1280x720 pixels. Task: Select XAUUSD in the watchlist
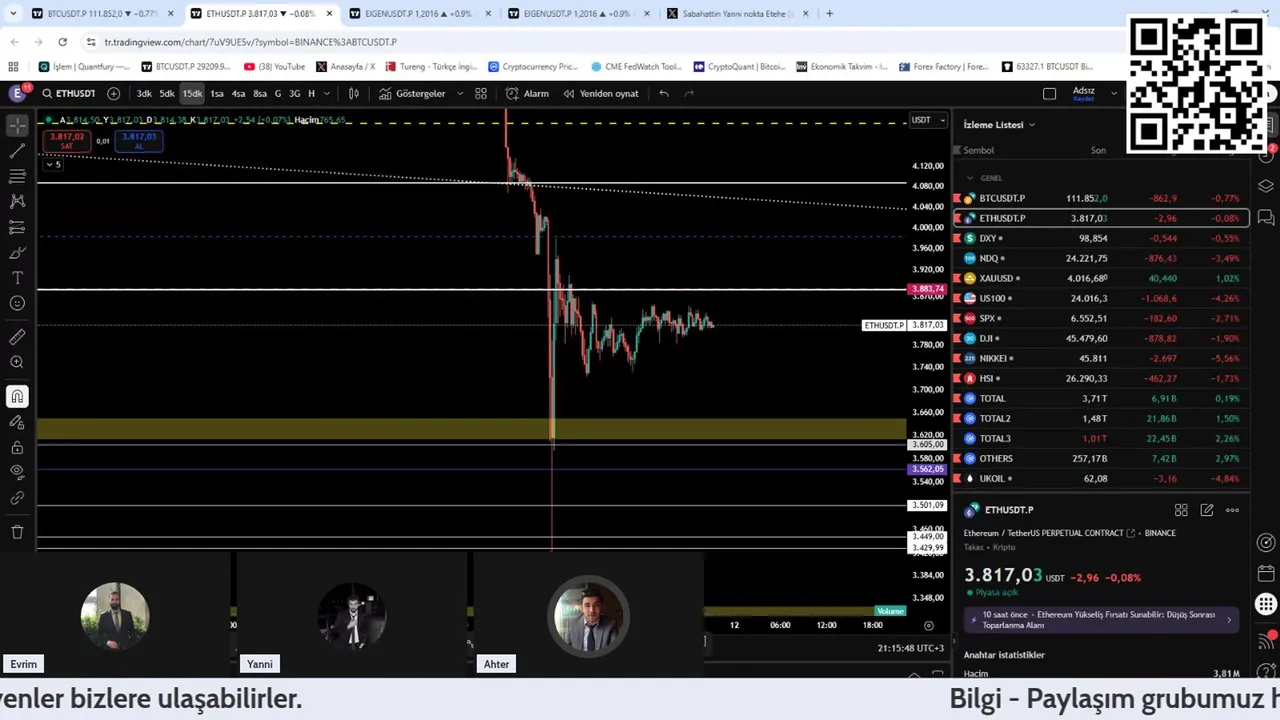click(1100, 278)
